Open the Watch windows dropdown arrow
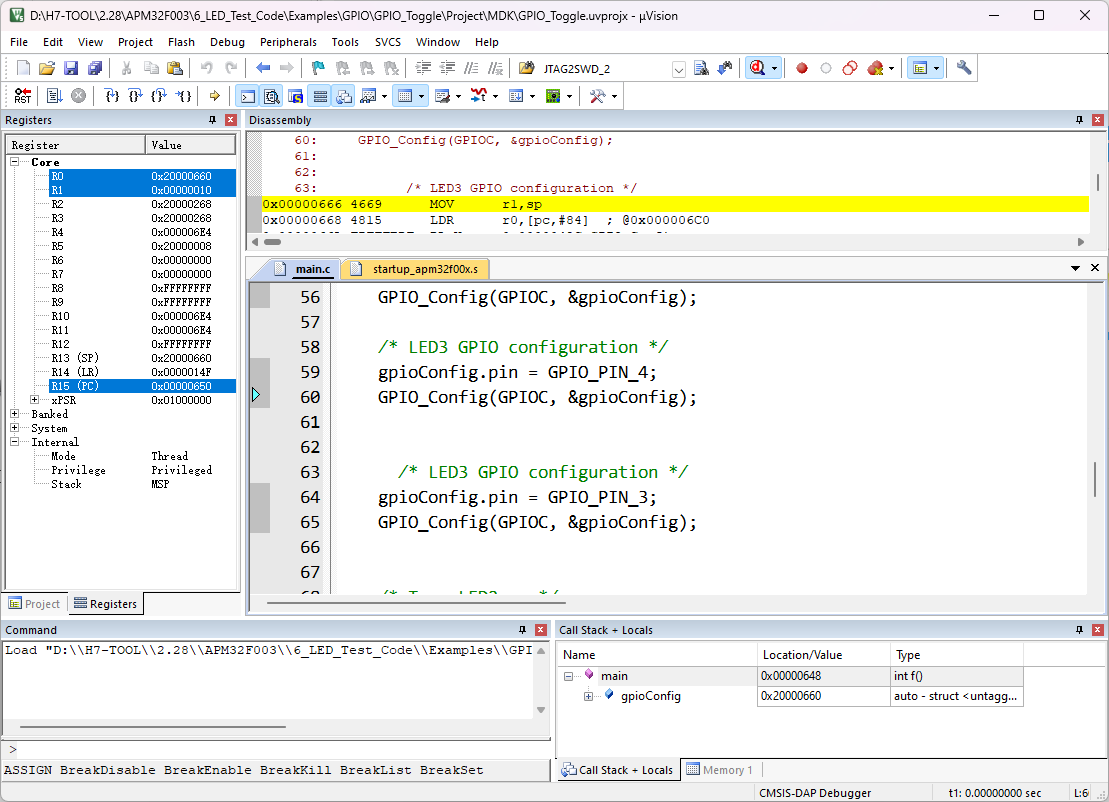 384,96
